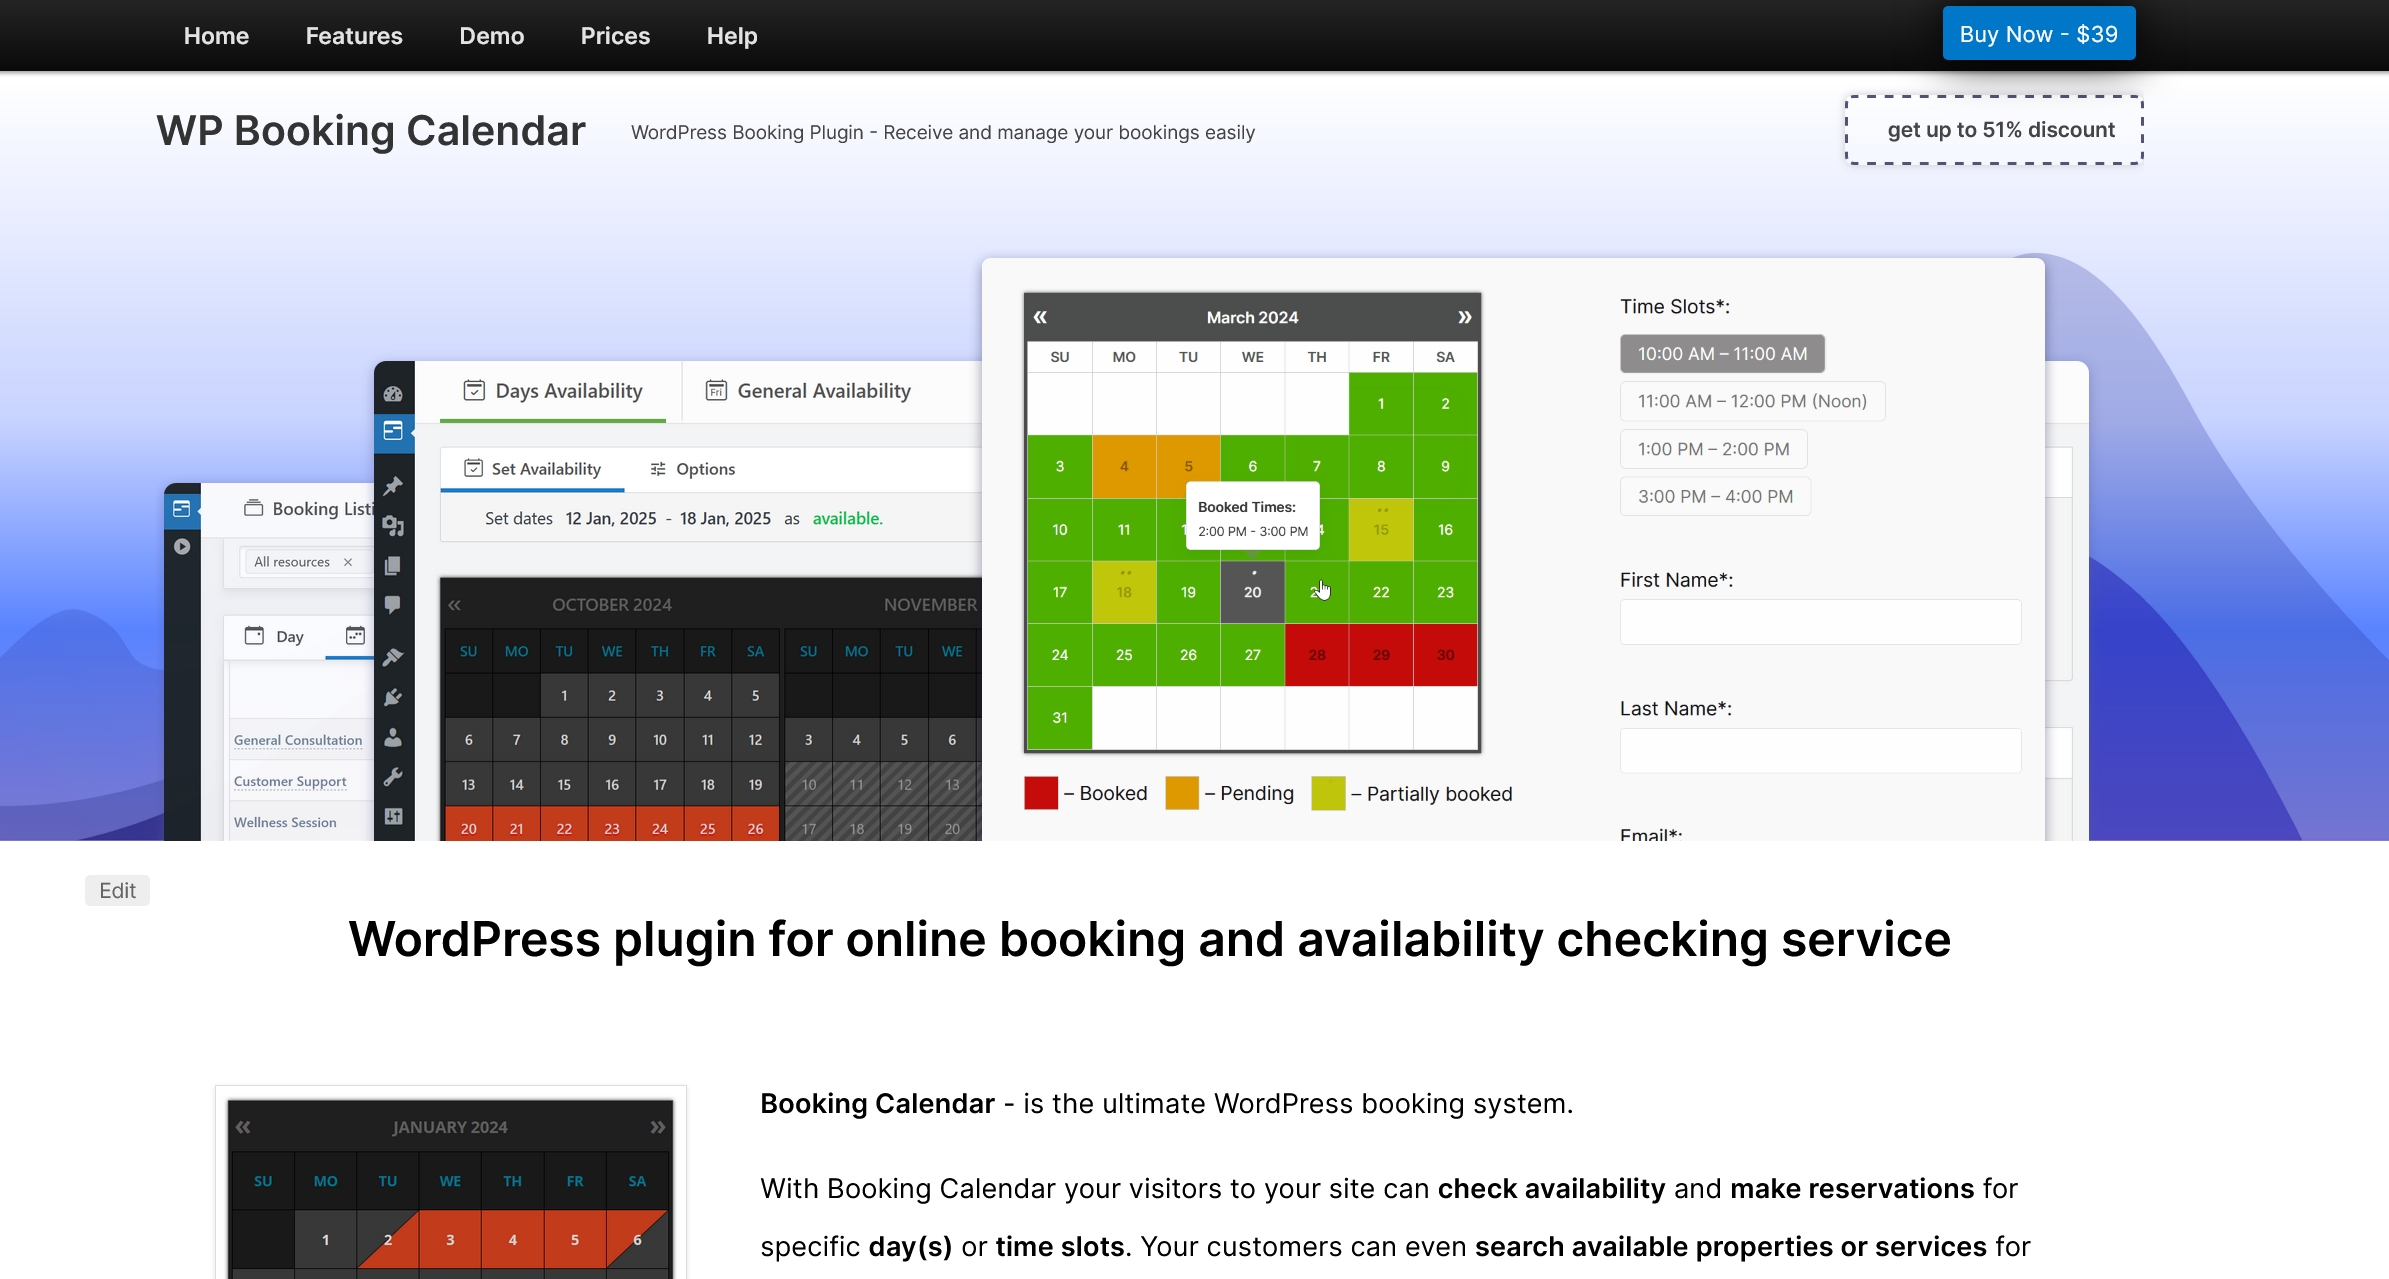
Task: Open Prices in top navigation
Action: click(615, 36)
